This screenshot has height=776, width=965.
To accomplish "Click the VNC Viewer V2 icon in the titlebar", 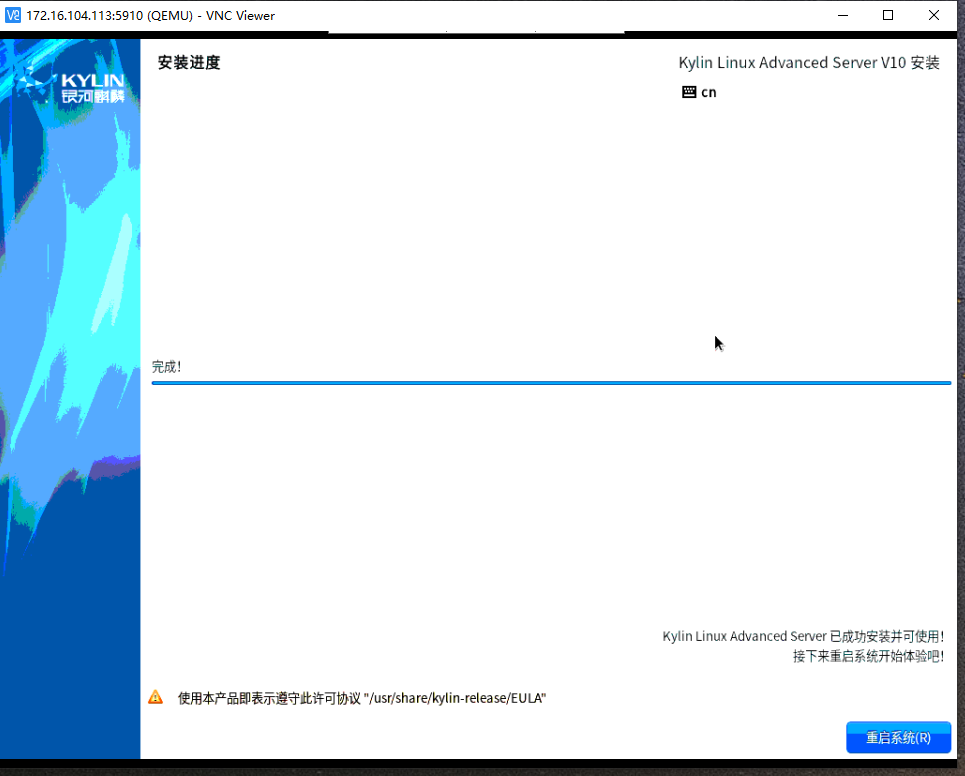I will [x=13, y=15].
